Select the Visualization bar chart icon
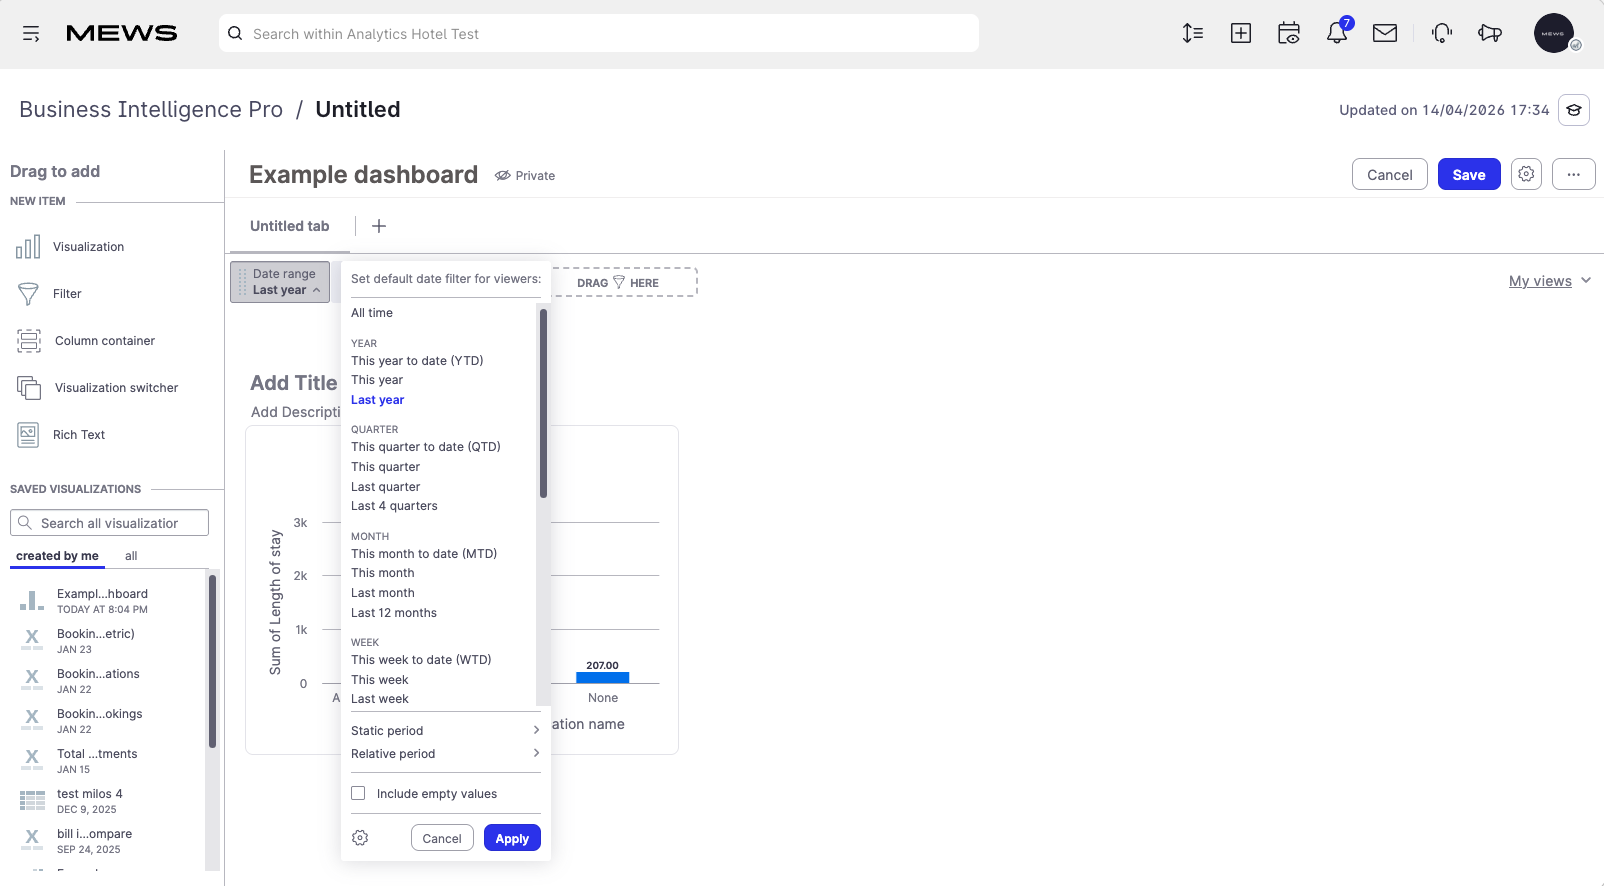 (28, 247)
